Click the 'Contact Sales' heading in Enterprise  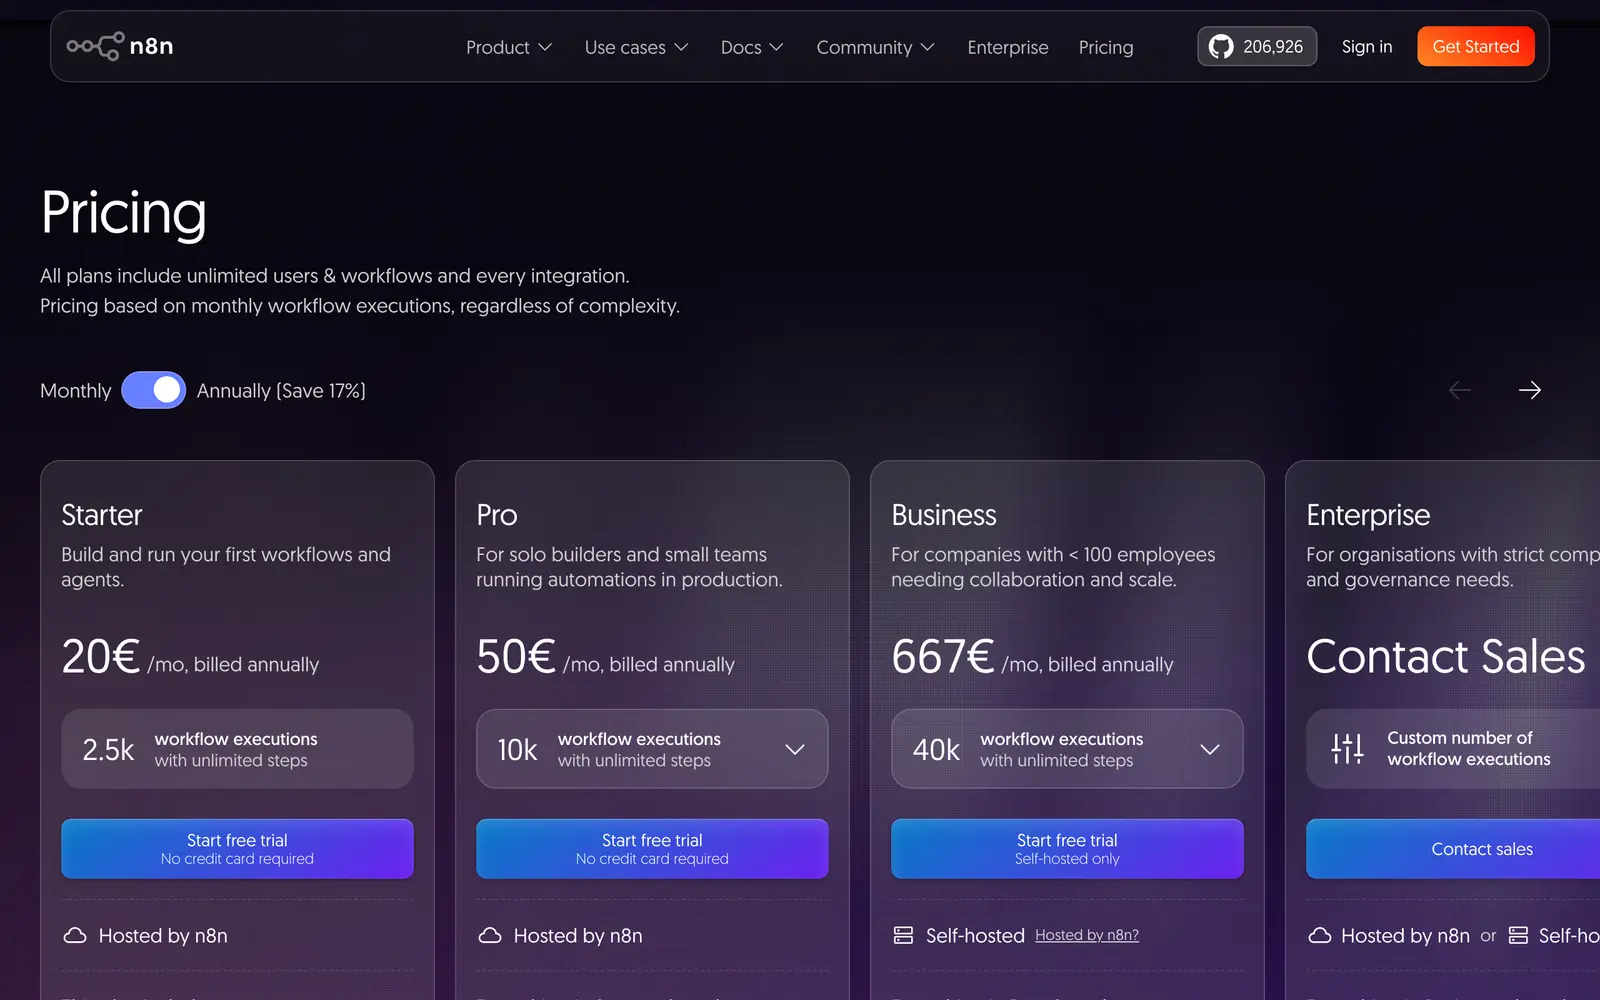1446,657
